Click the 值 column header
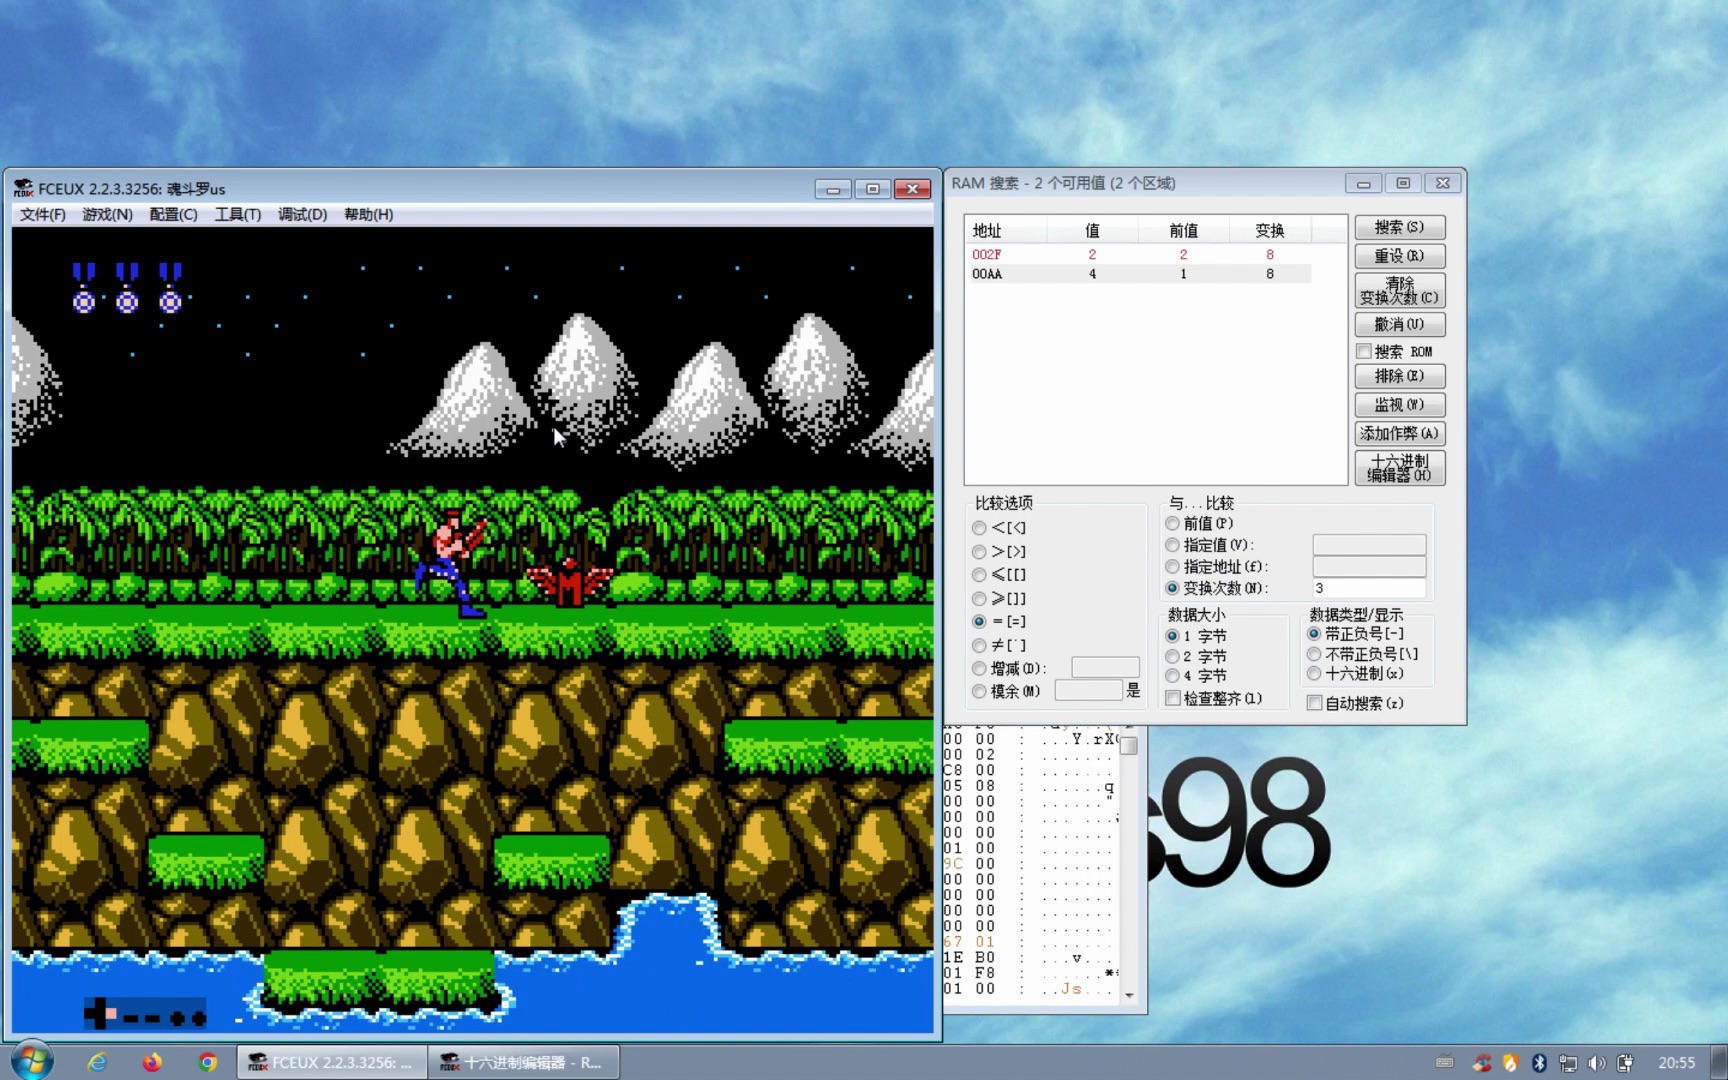The width and height of the screenshot is (1728, 1080). point(1092,231)
